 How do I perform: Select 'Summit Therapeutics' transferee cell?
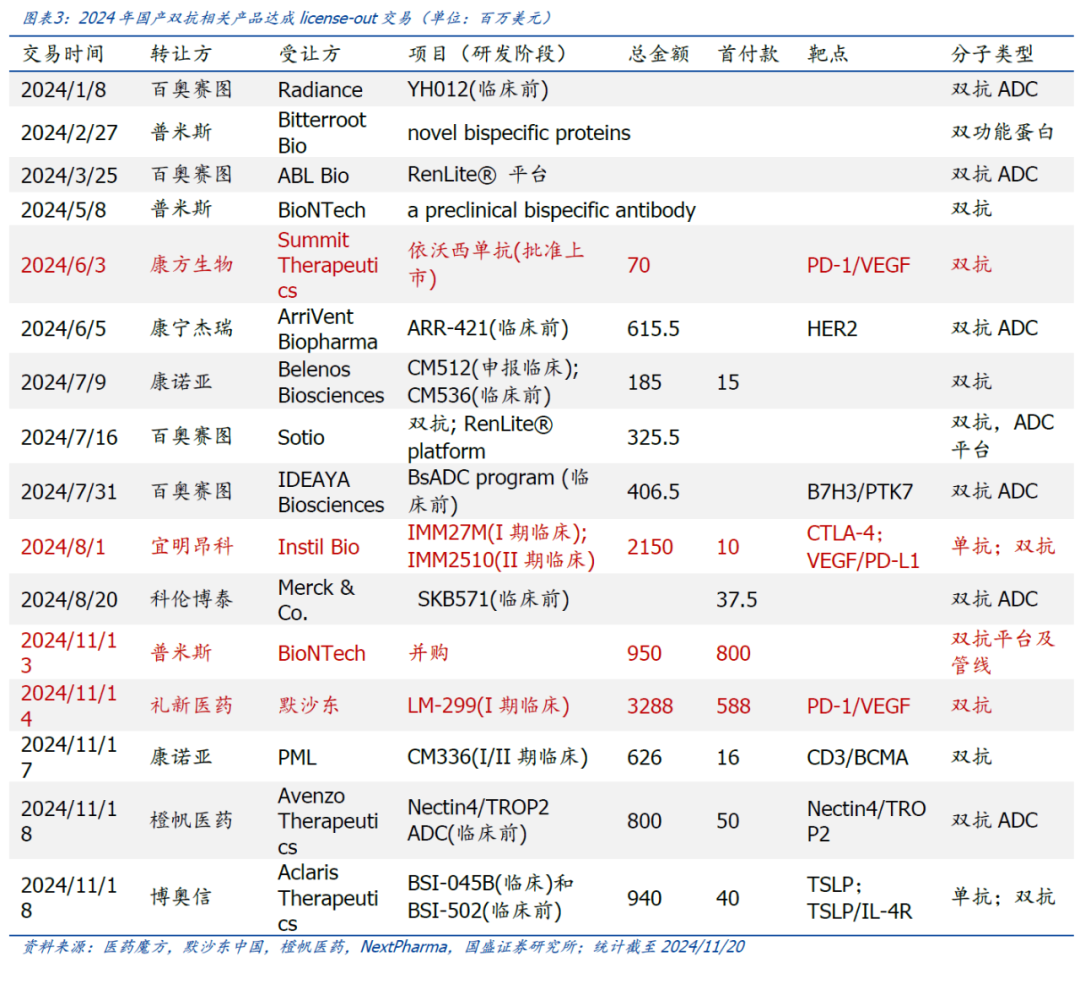(x=328, y=264)
